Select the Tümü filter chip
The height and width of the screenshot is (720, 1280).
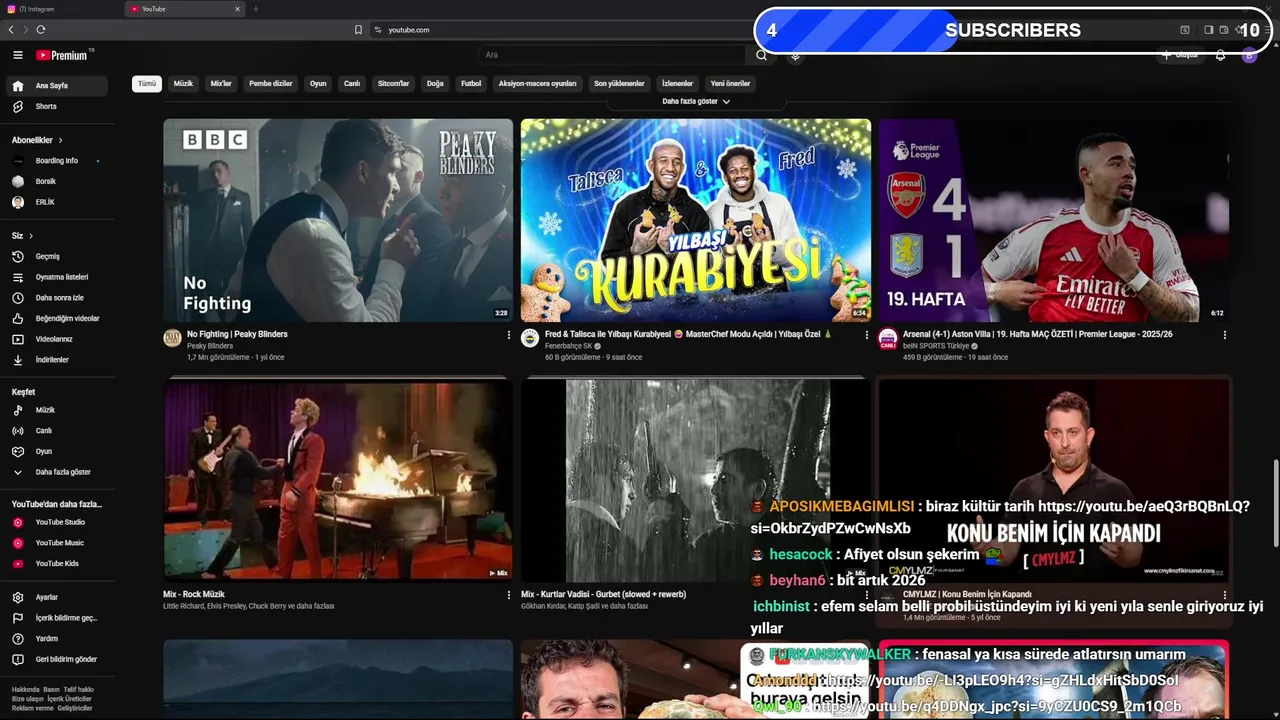[x=147, y=84]
